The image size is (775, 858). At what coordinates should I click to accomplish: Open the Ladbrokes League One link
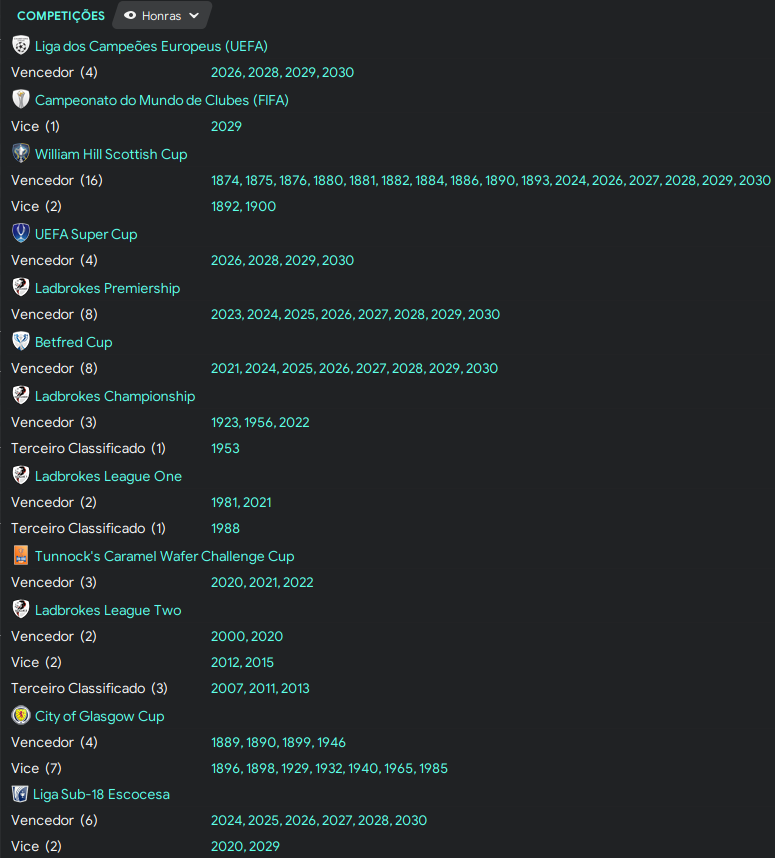point(108,476)
